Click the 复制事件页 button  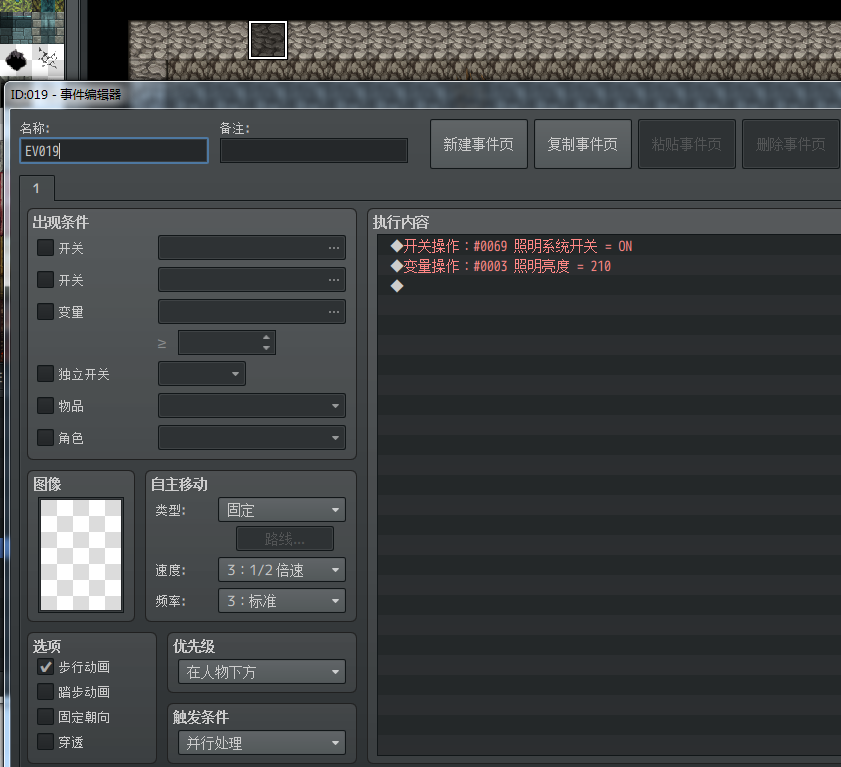tap(582, 144)
